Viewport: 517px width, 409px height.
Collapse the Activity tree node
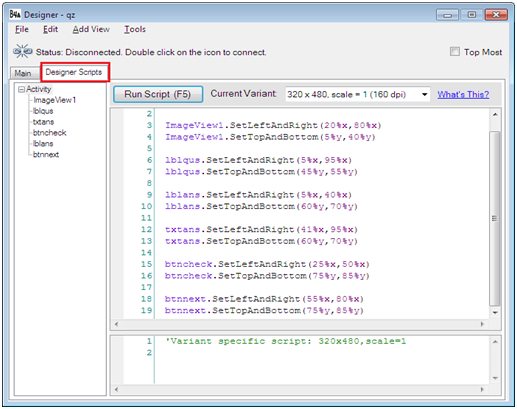(21, 89)
